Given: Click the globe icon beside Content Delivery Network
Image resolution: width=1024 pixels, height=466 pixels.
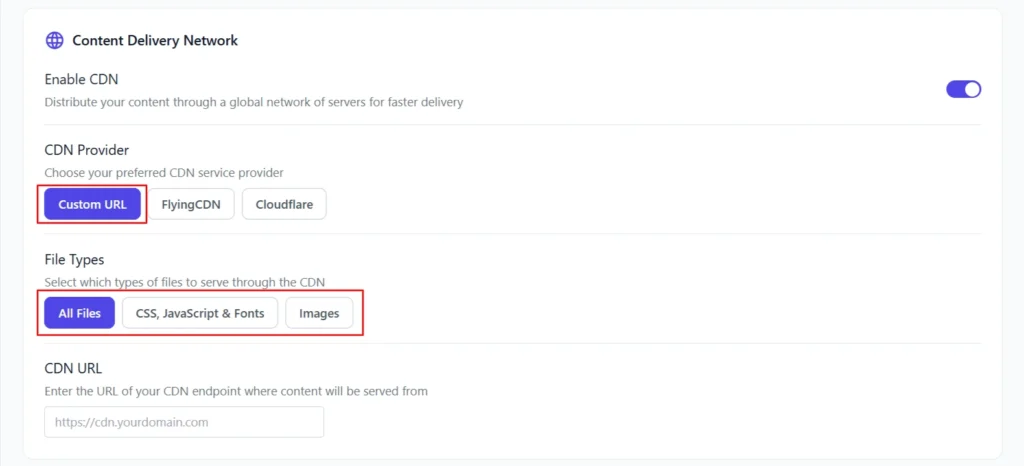Looking at the screenshot, I should click(55, 41).
